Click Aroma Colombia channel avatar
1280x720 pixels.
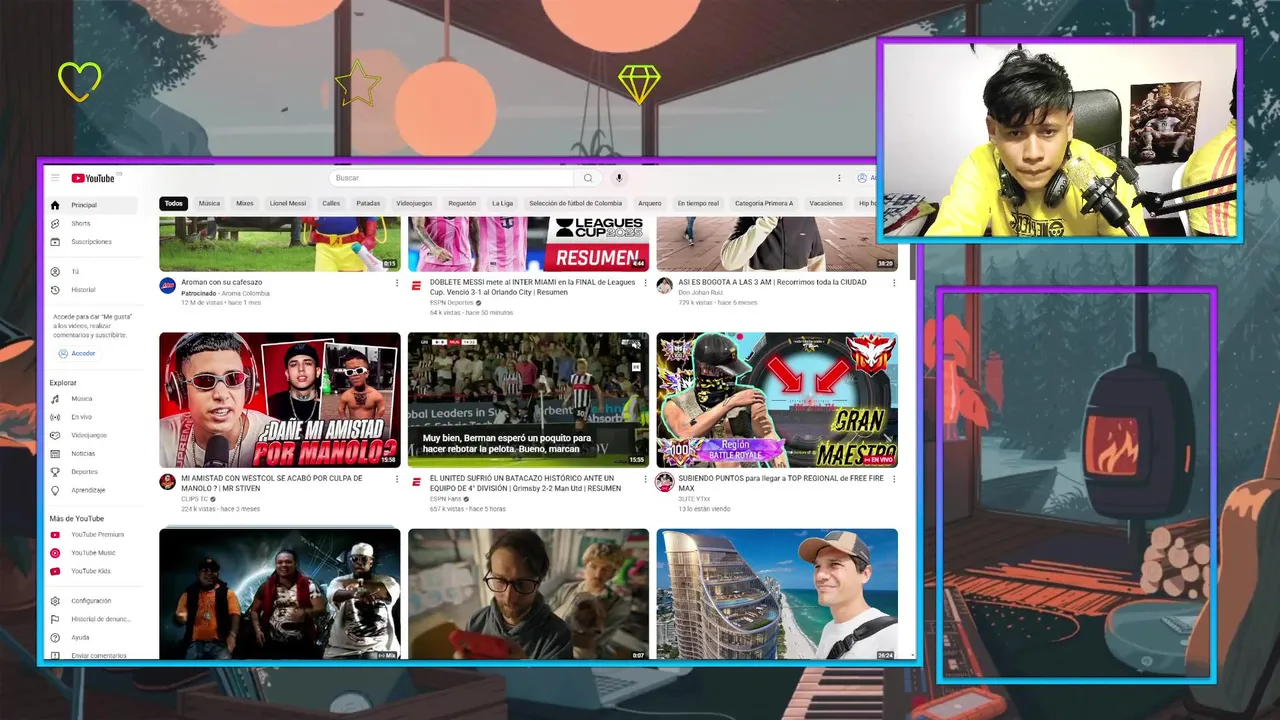(x=167, y=286)
